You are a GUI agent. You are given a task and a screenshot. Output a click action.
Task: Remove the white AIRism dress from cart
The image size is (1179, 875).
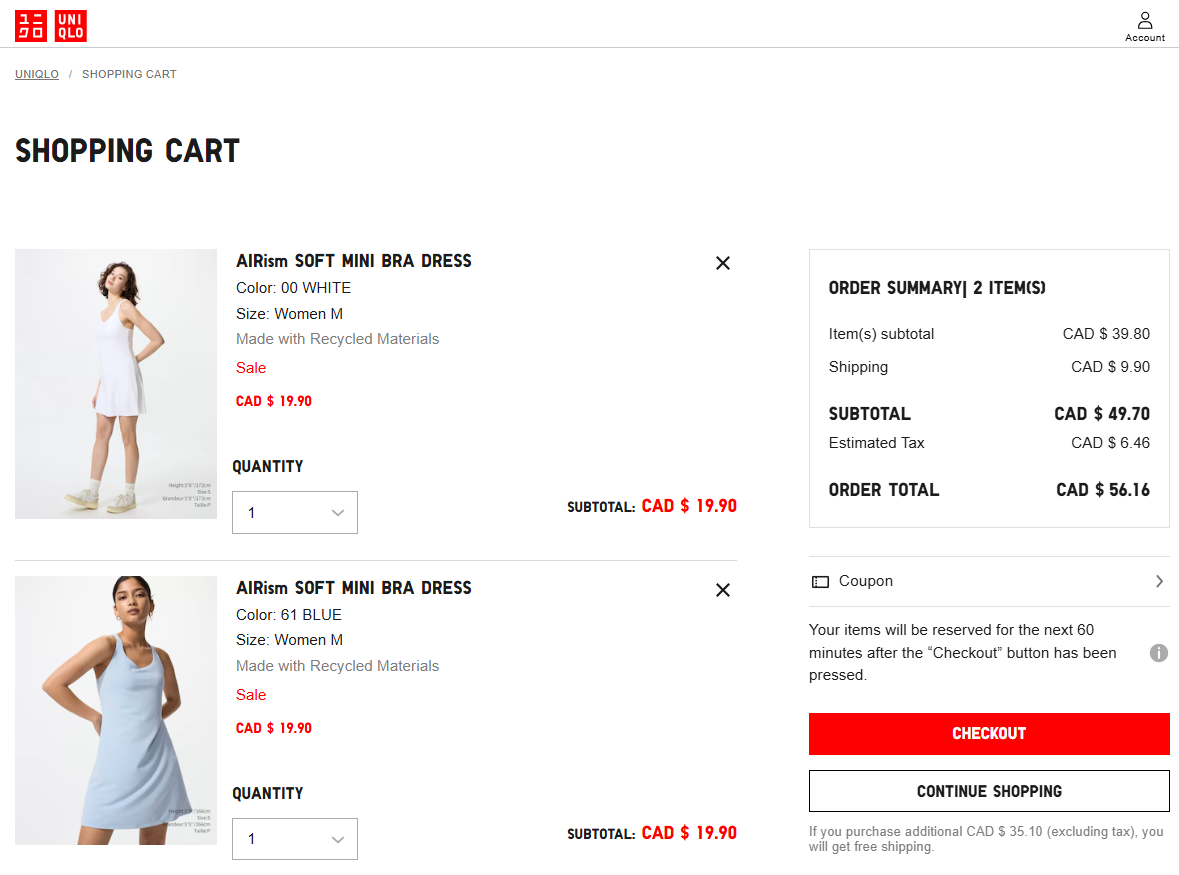(x=723, y=263)
